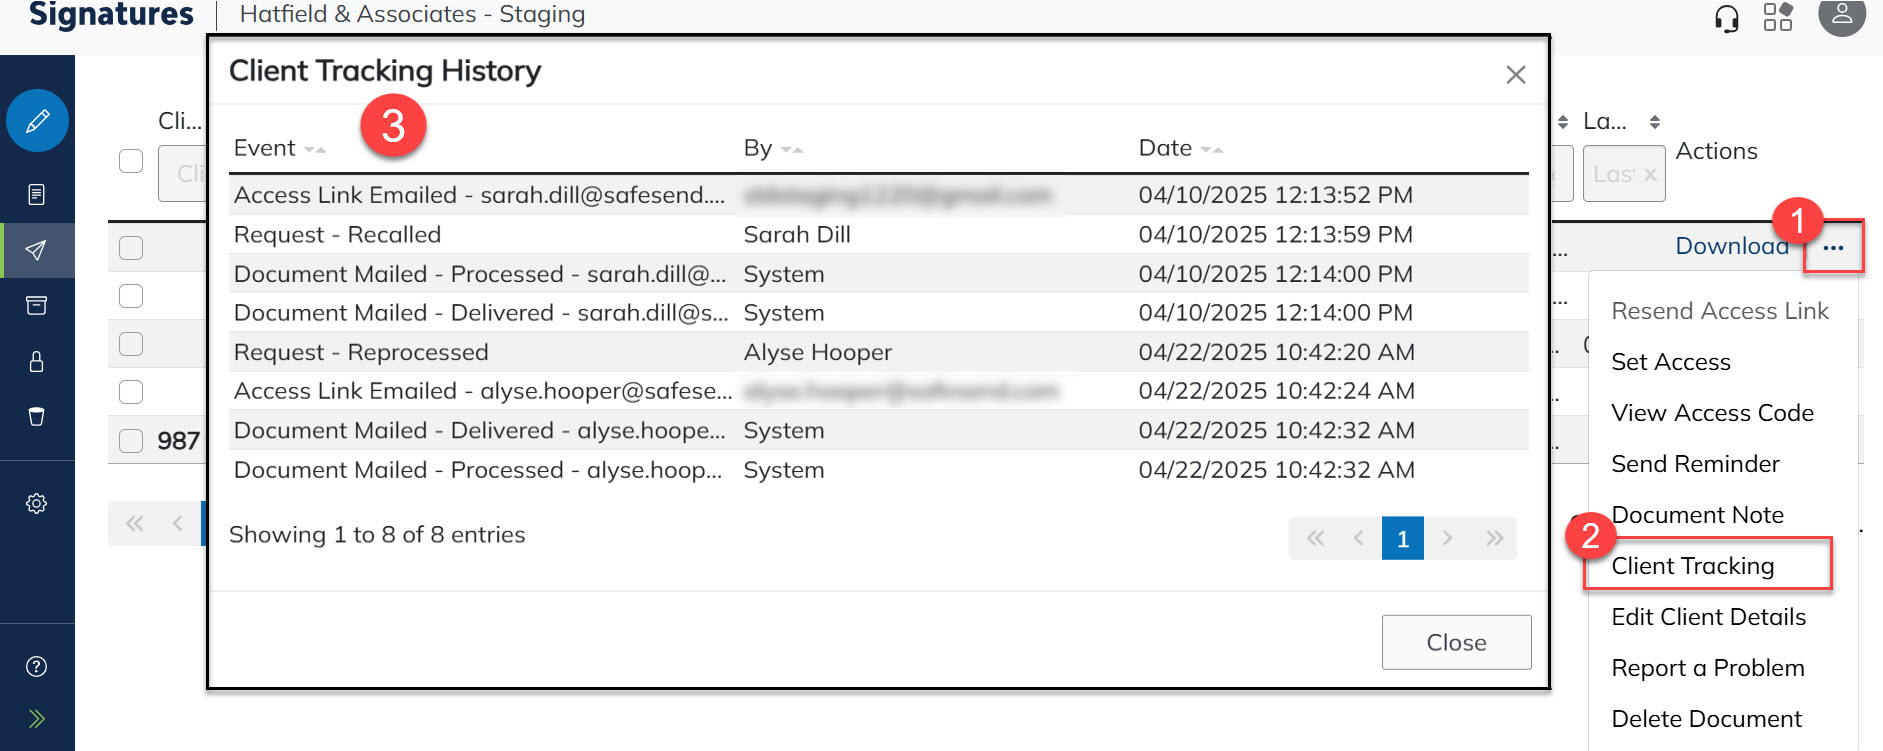The width and height of the screenshot is (1883, 751).
Task: Click the Download link
Action: [x=1731, y=246]
